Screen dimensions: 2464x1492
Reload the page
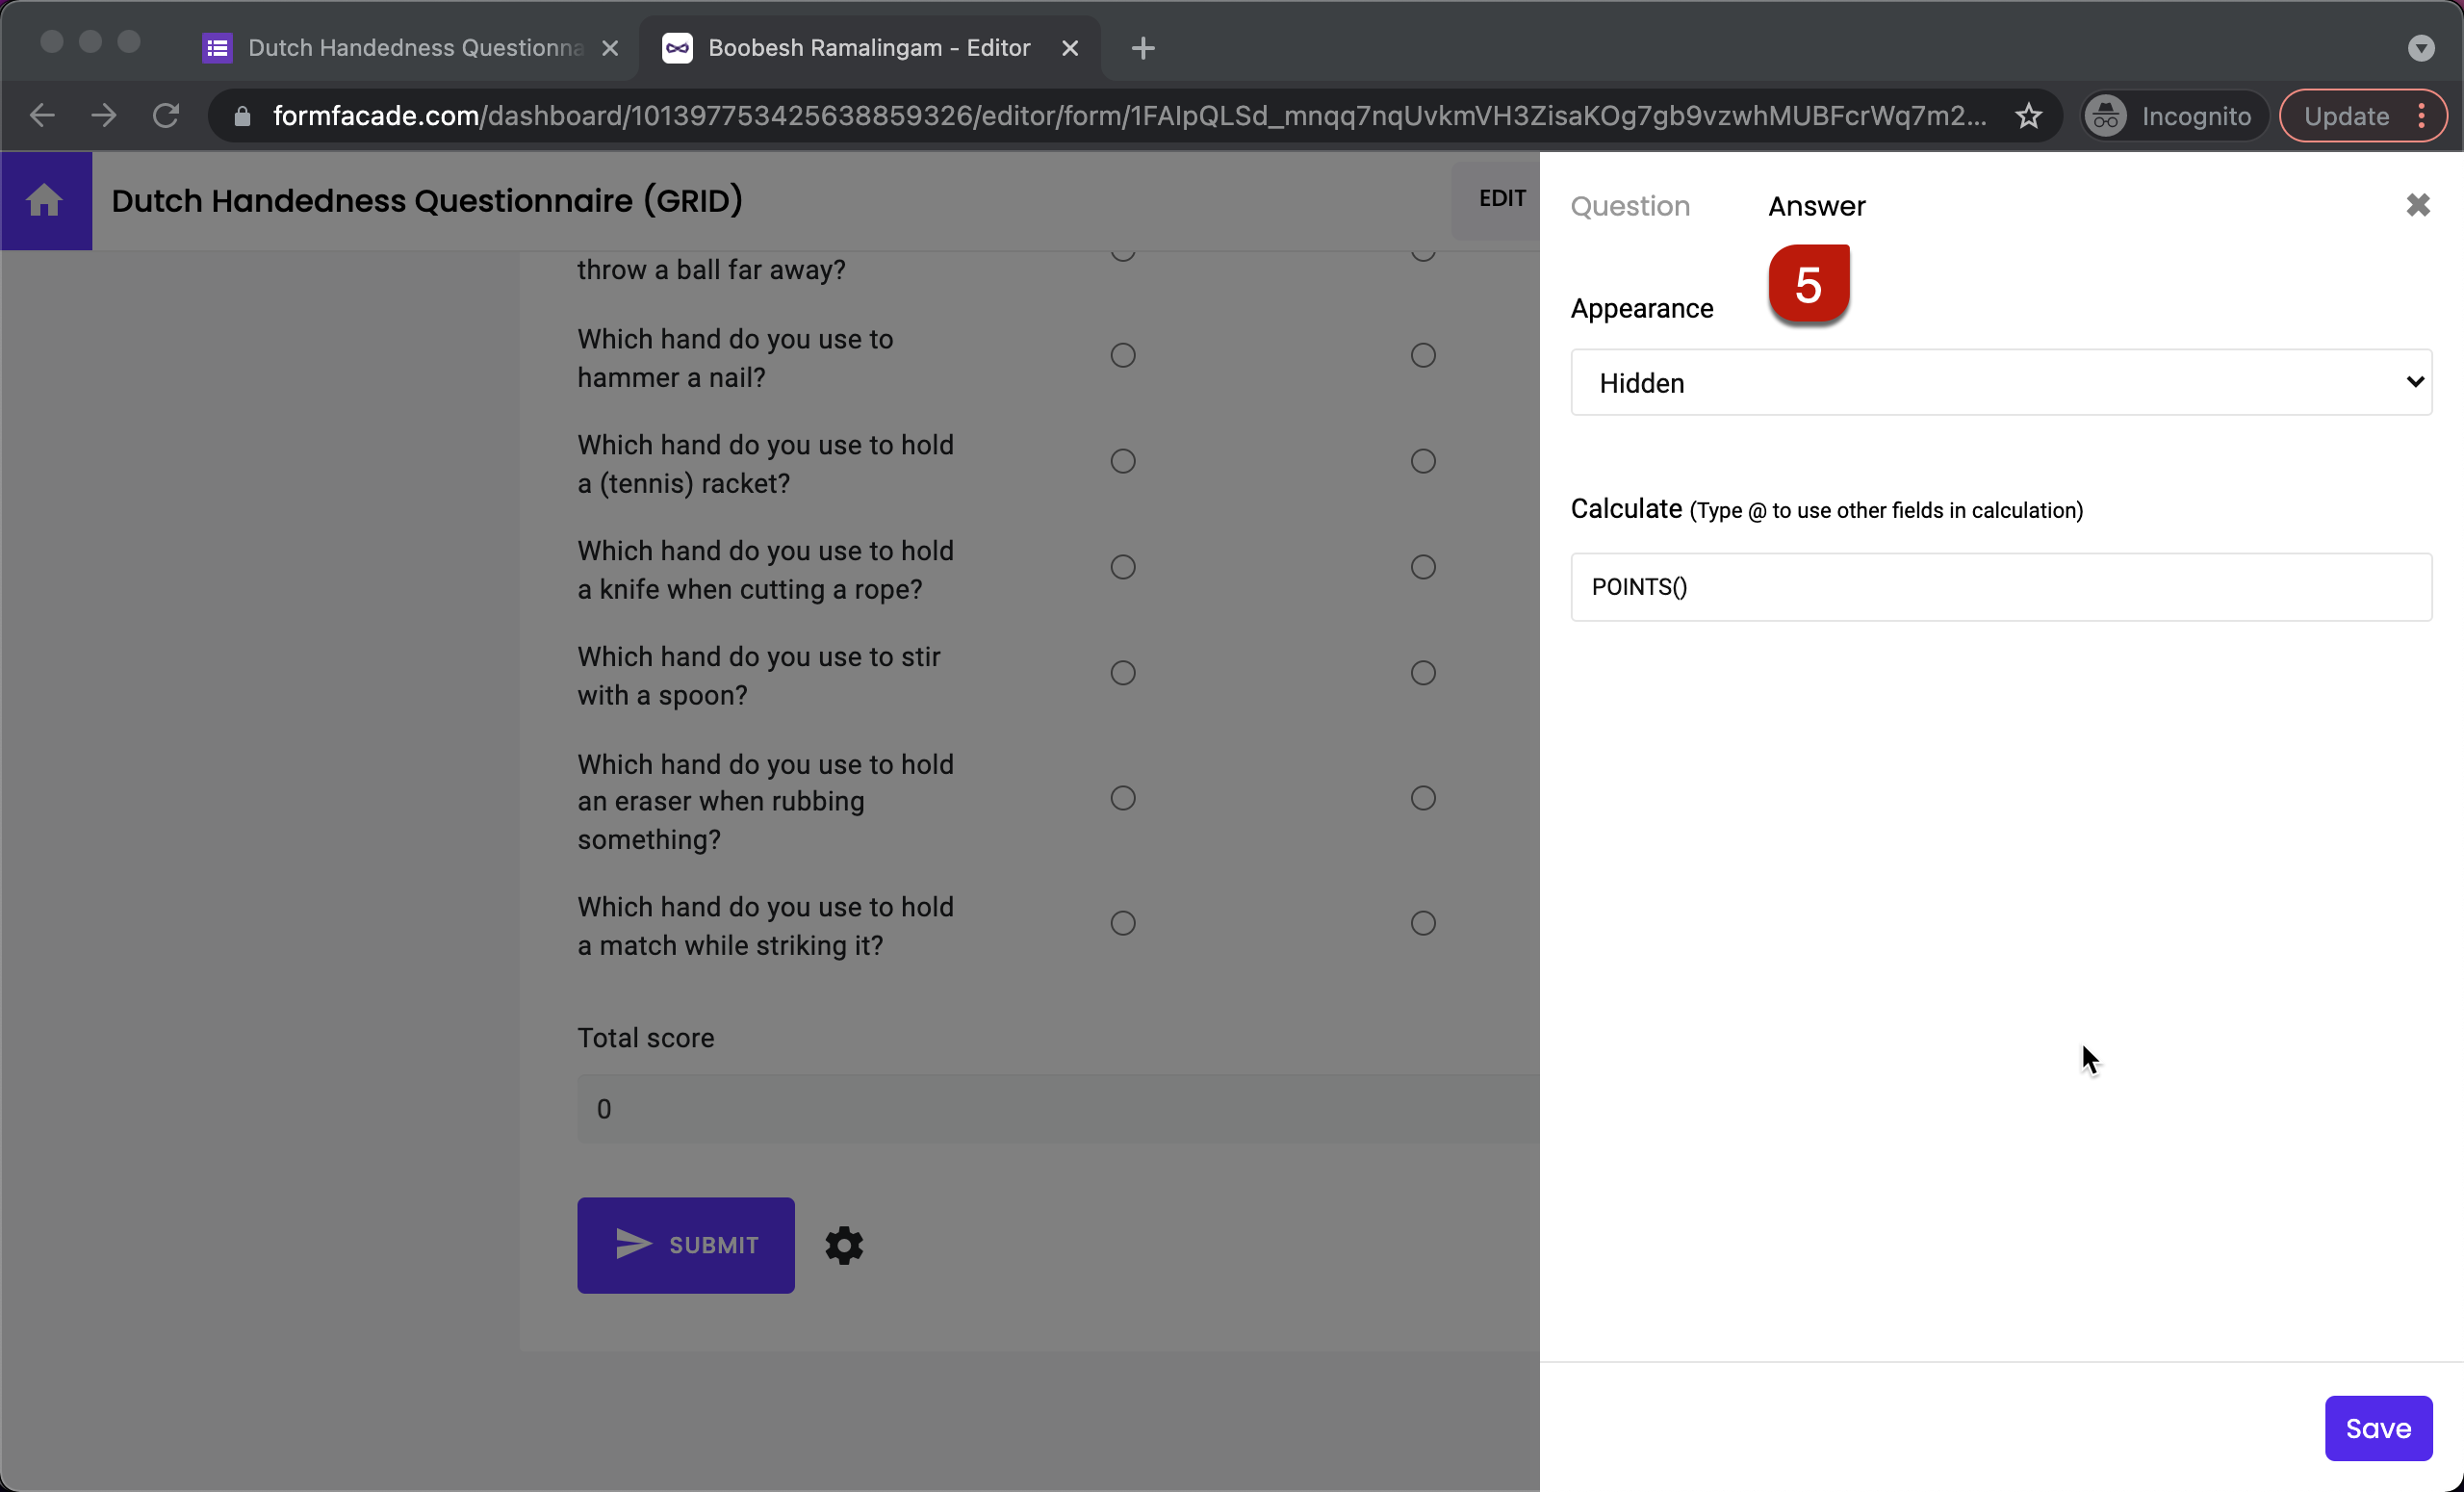click(166, 115)
